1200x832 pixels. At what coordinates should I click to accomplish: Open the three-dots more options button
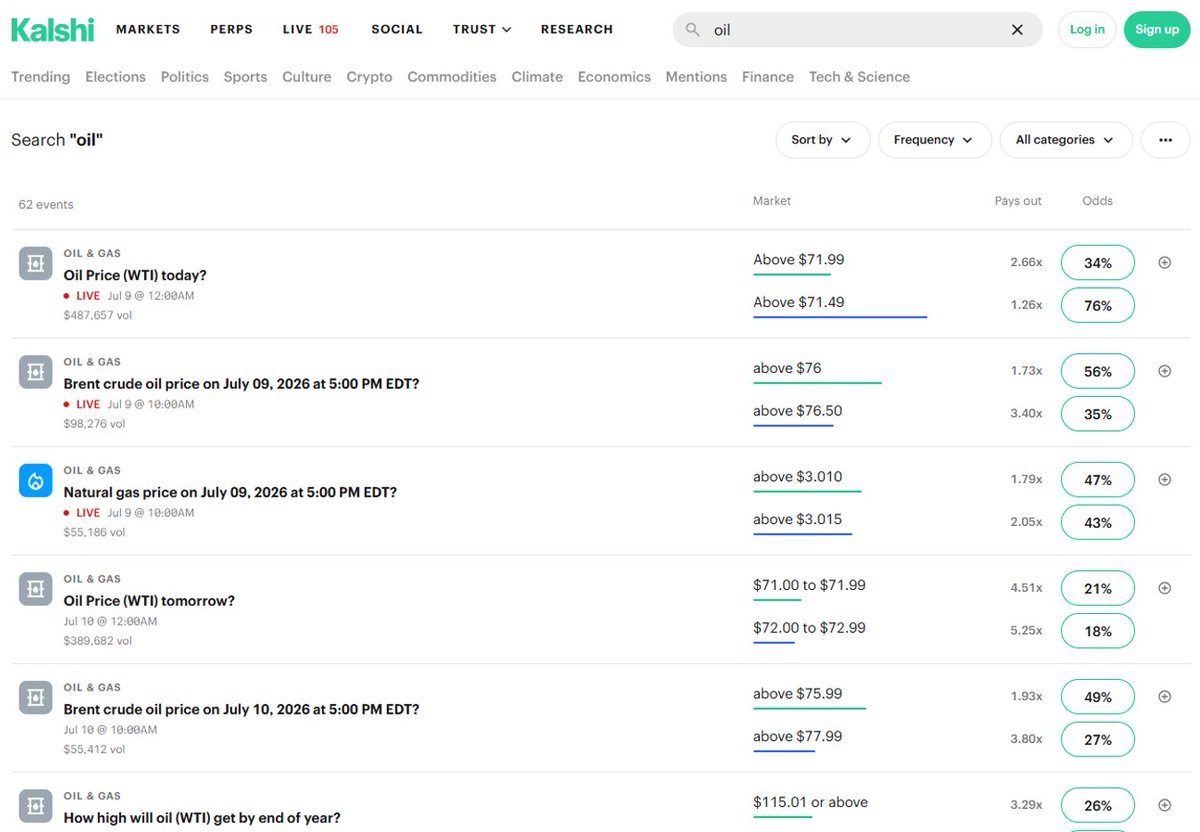(1165, 140)
